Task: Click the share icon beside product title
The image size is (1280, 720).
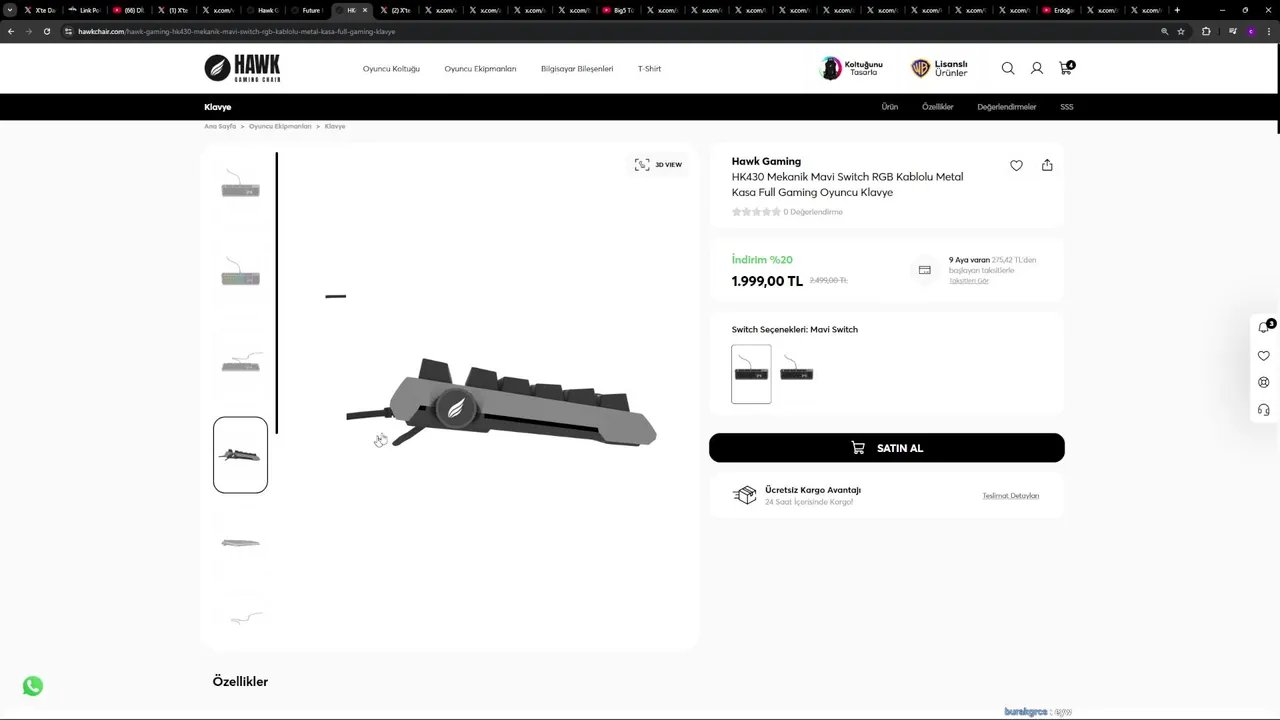Action: point(1047,165)
